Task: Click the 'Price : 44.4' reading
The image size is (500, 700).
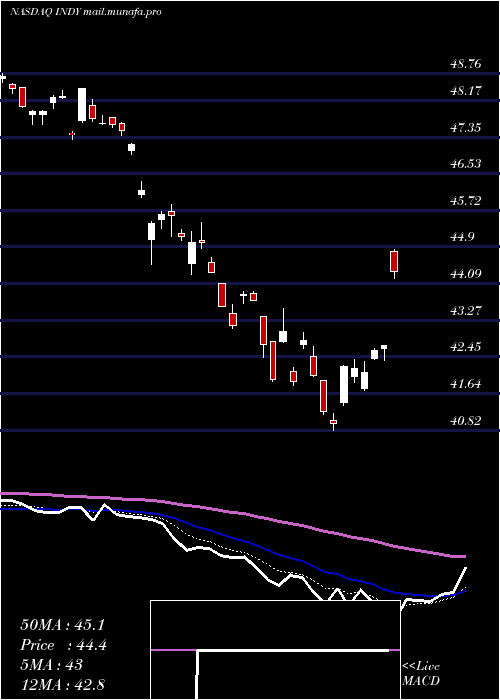Action: [x=63, y=645]
